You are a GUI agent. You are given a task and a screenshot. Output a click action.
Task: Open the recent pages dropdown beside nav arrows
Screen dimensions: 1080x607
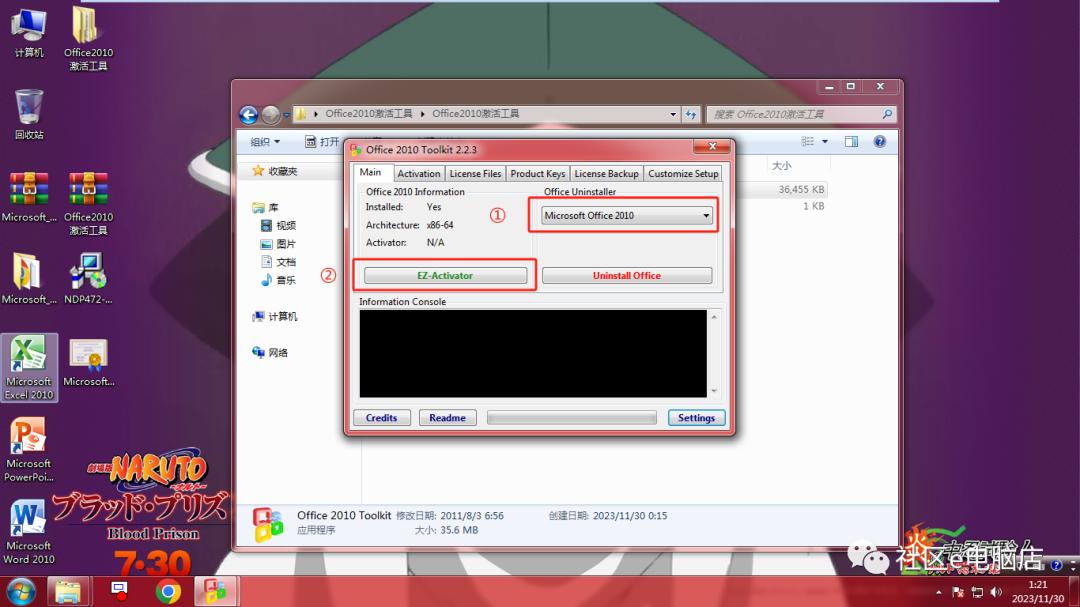[286, 115]
